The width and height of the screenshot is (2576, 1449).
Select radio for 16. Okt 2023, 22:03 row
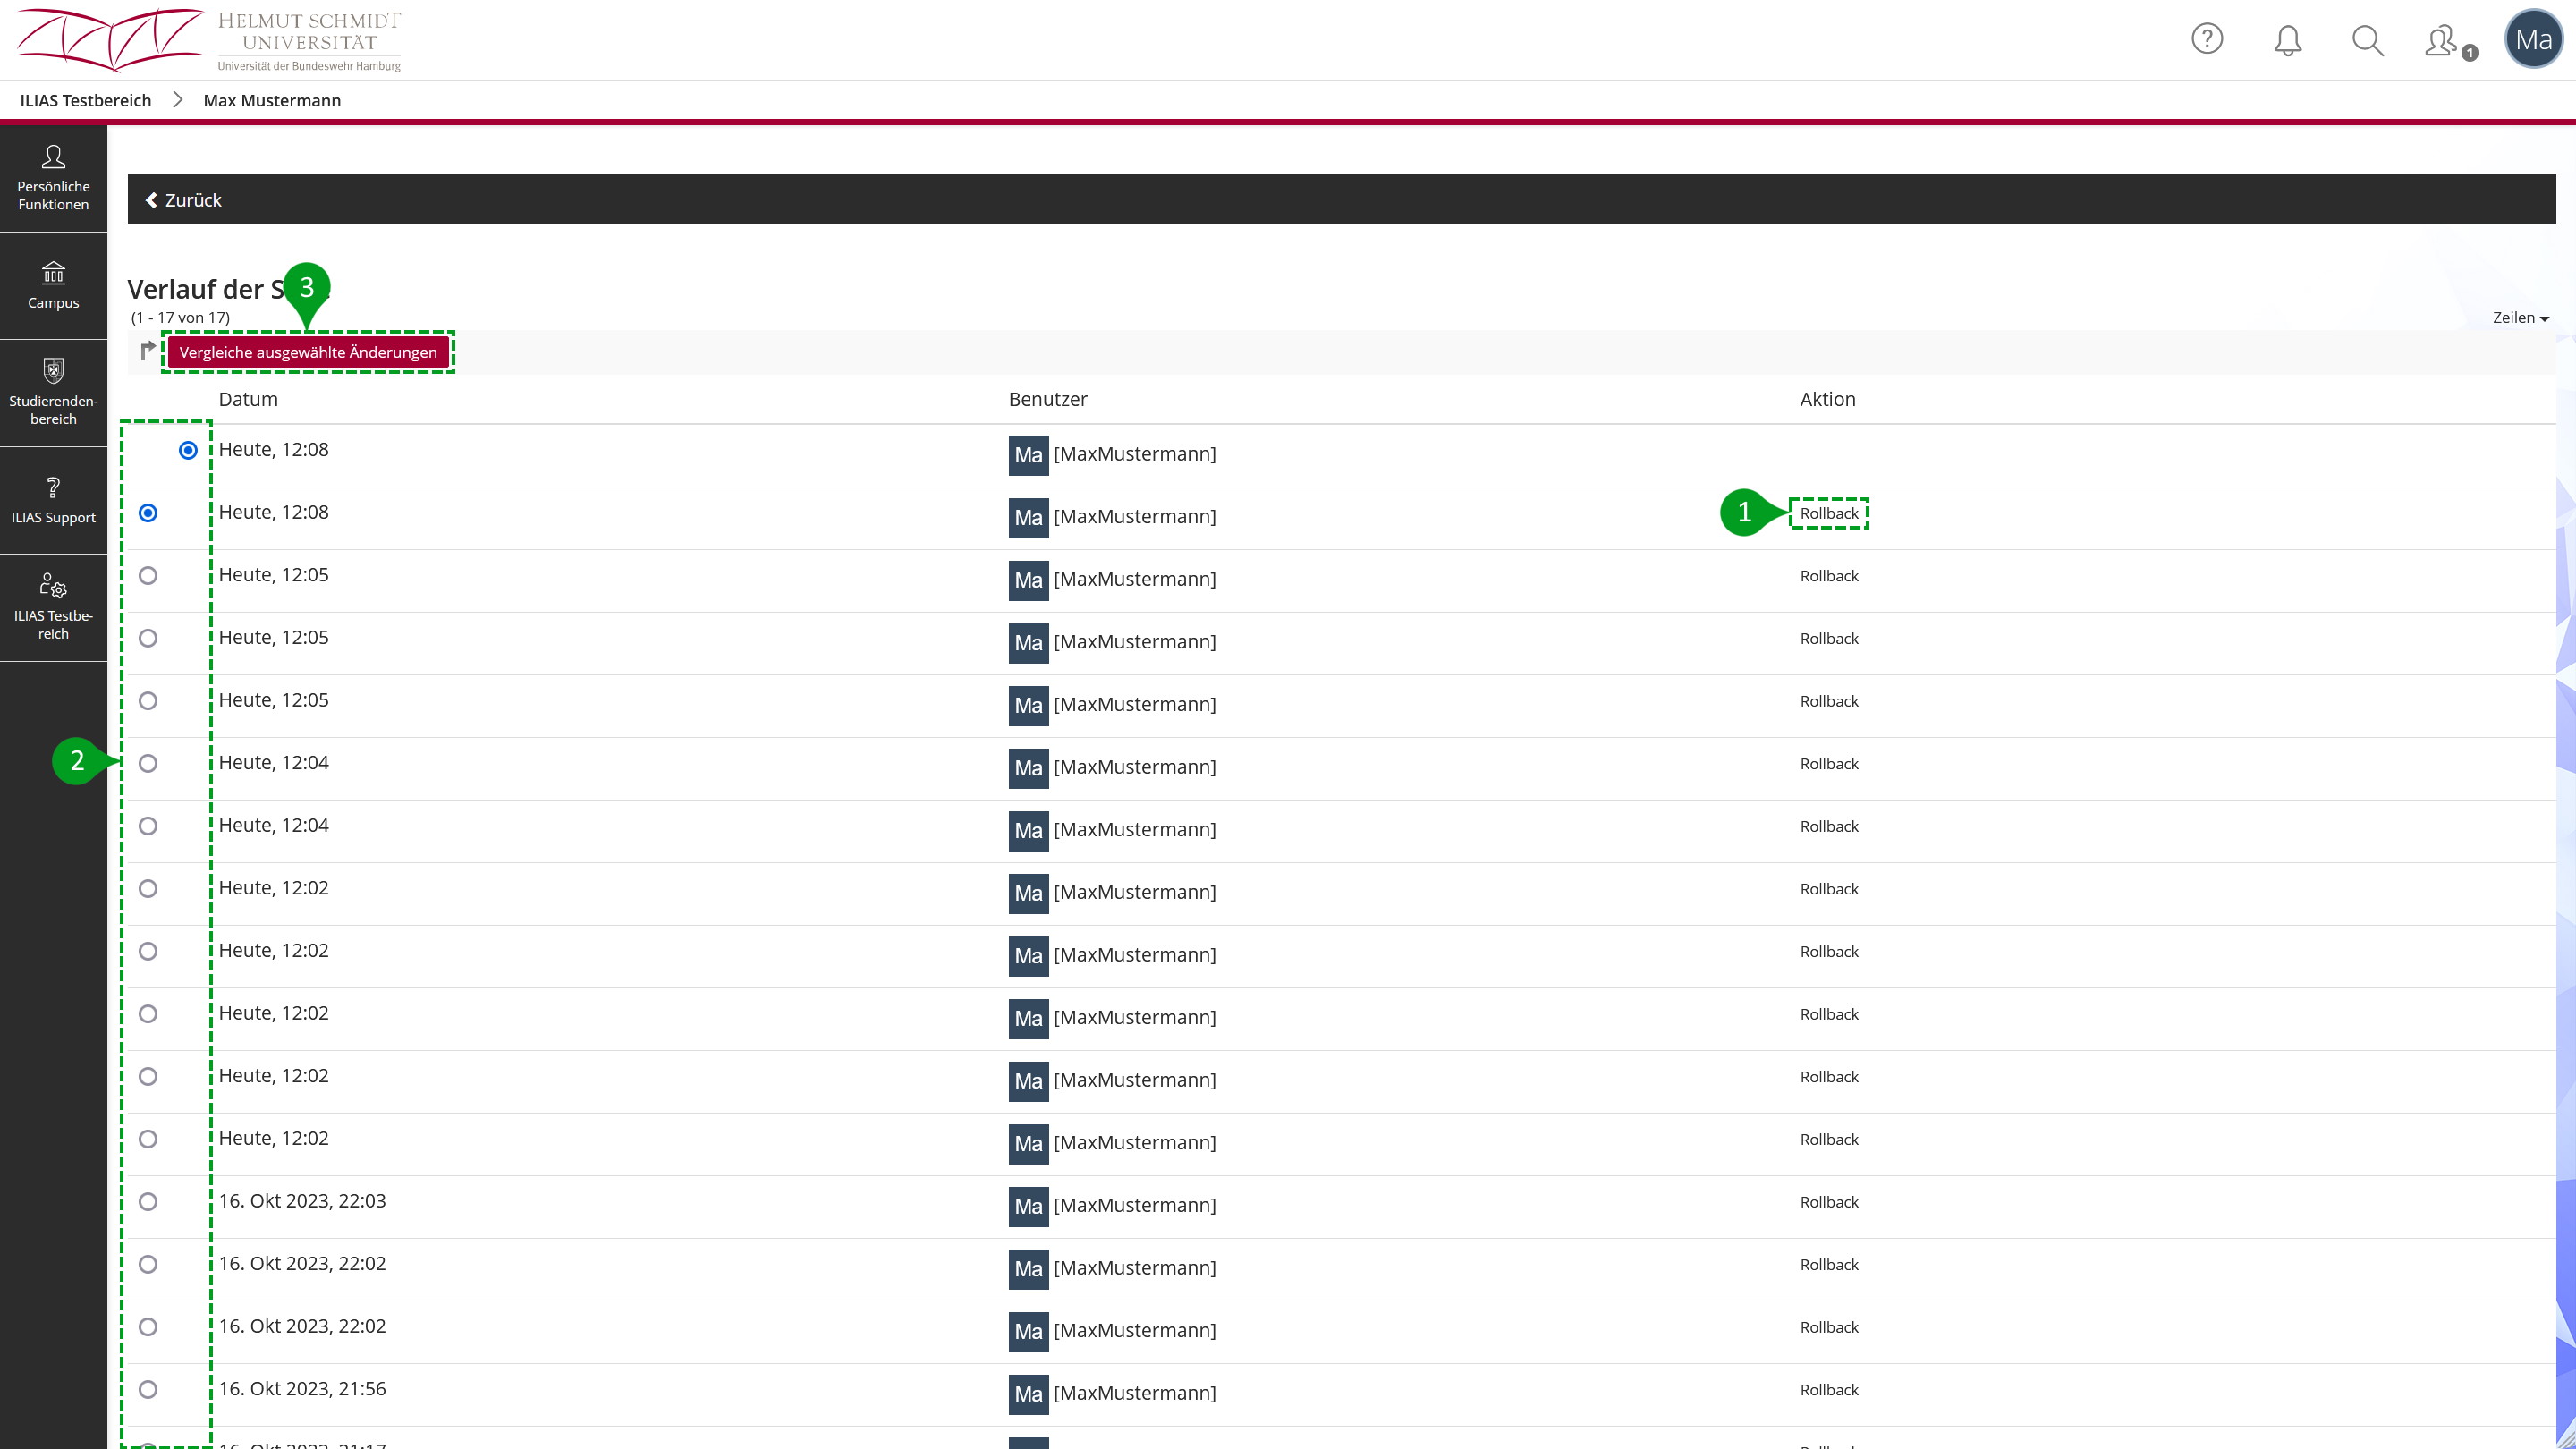pos(148,1202)
